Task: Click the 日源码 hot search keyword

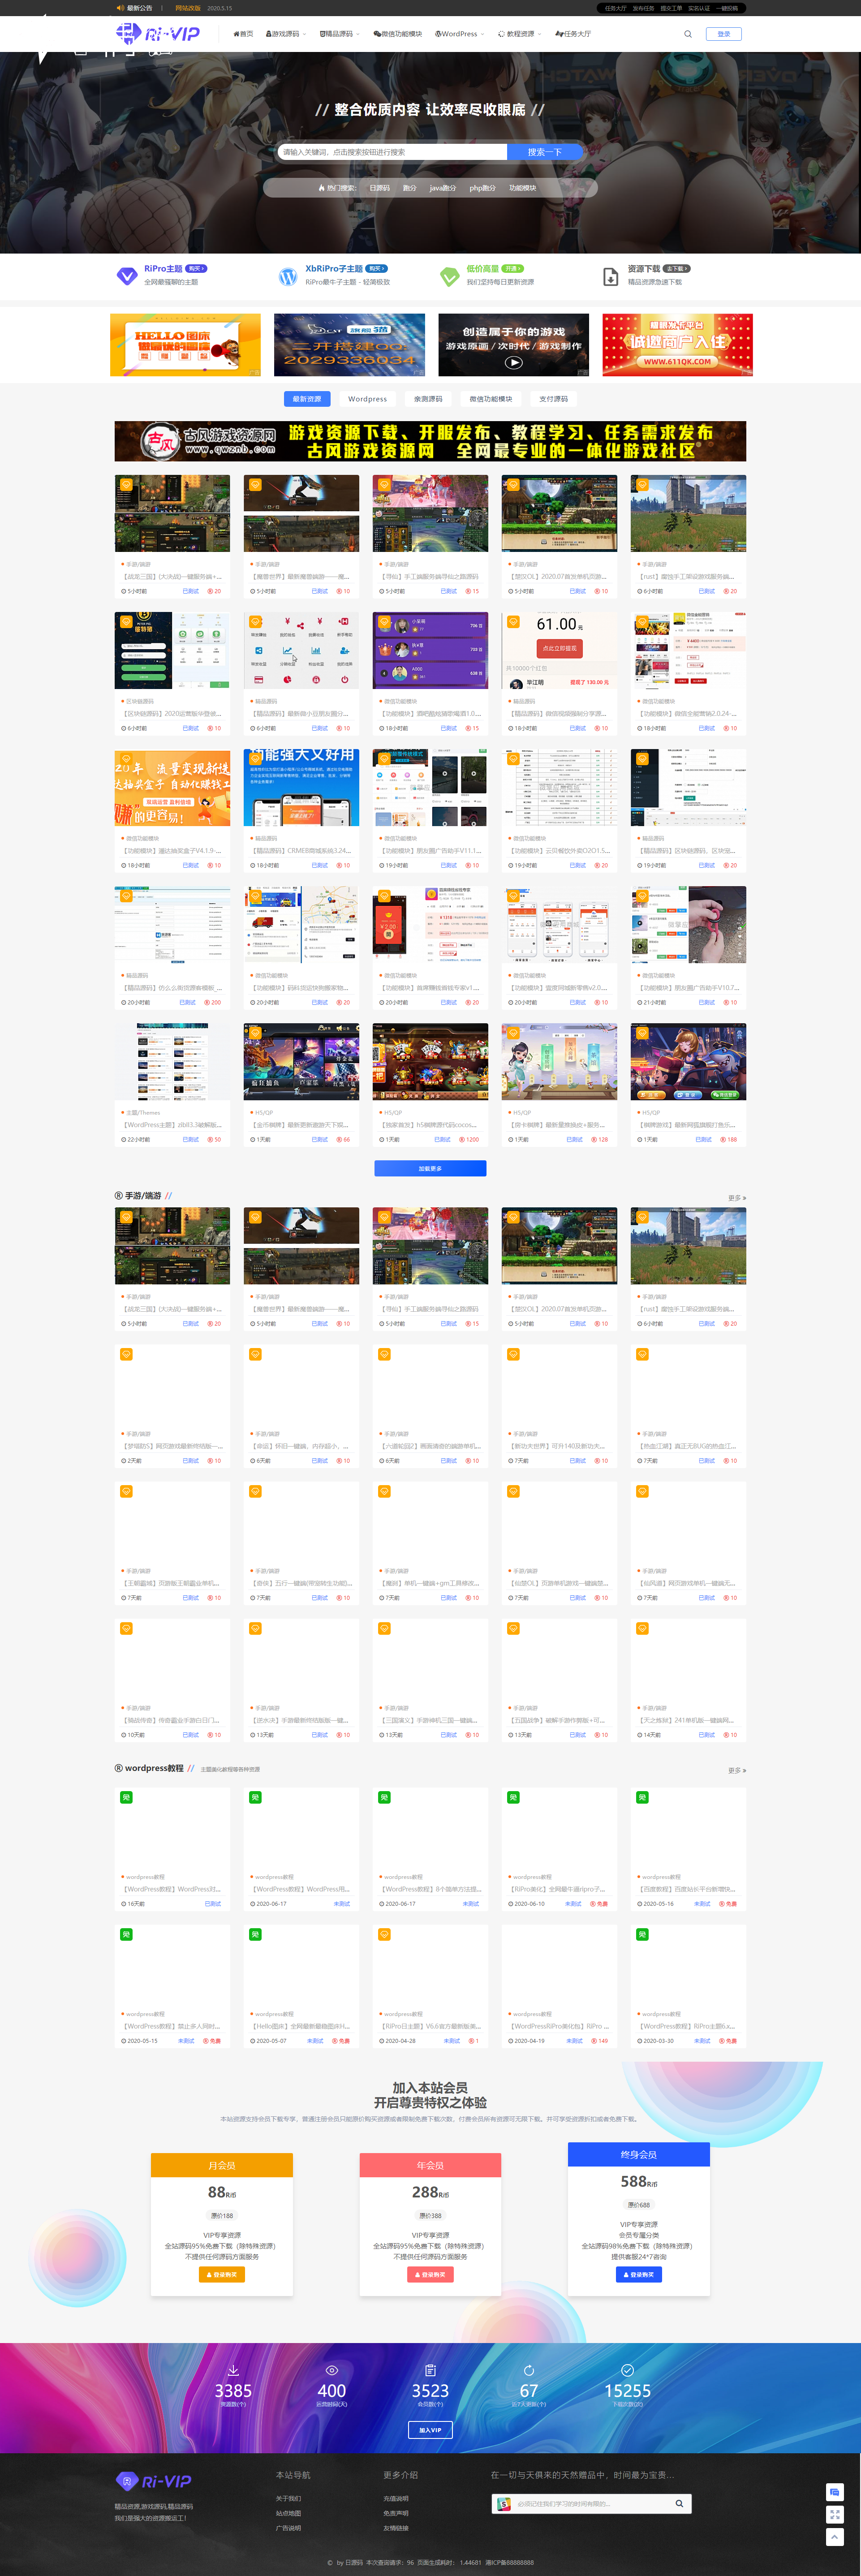Action: (x=380, y=188)
